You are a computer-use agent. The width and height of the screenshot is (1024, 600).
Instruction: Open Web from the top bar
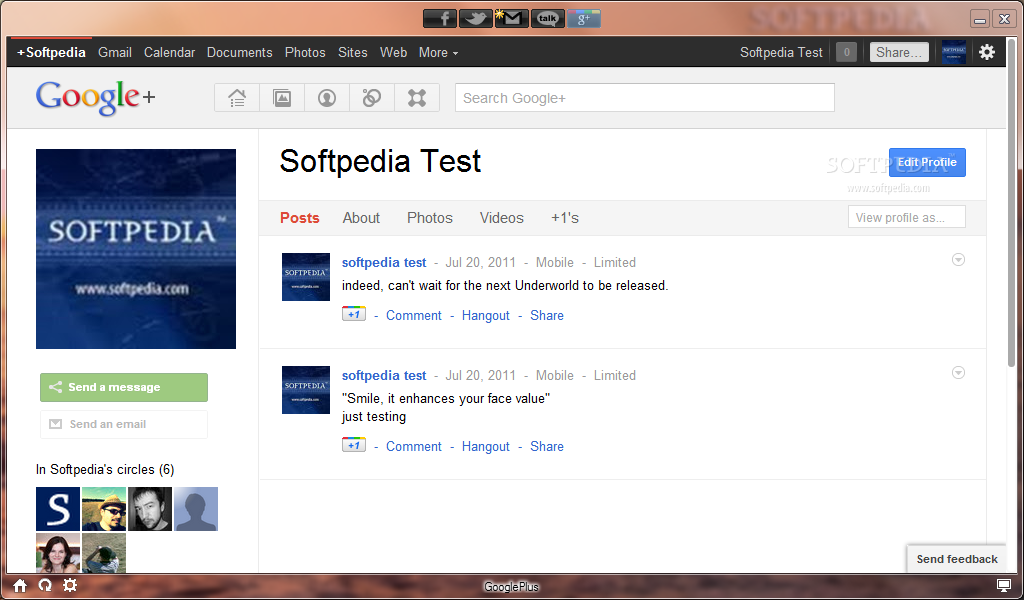393,52
